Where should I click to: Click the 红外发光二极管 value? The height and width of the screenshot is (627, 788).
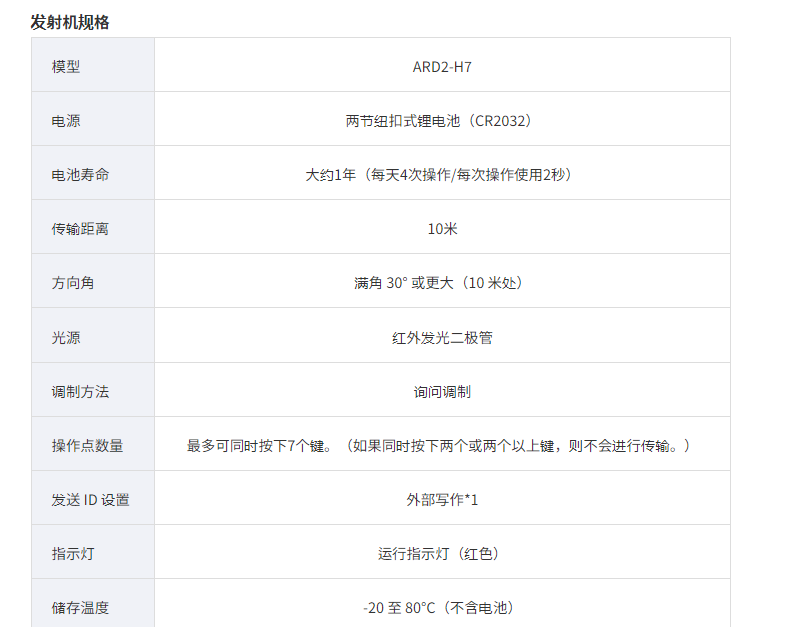point(442,337)
